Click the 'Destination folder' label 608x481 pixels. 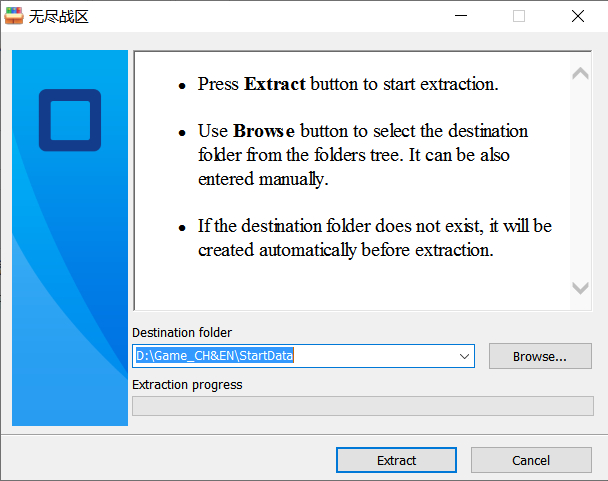tap(182, 332)
